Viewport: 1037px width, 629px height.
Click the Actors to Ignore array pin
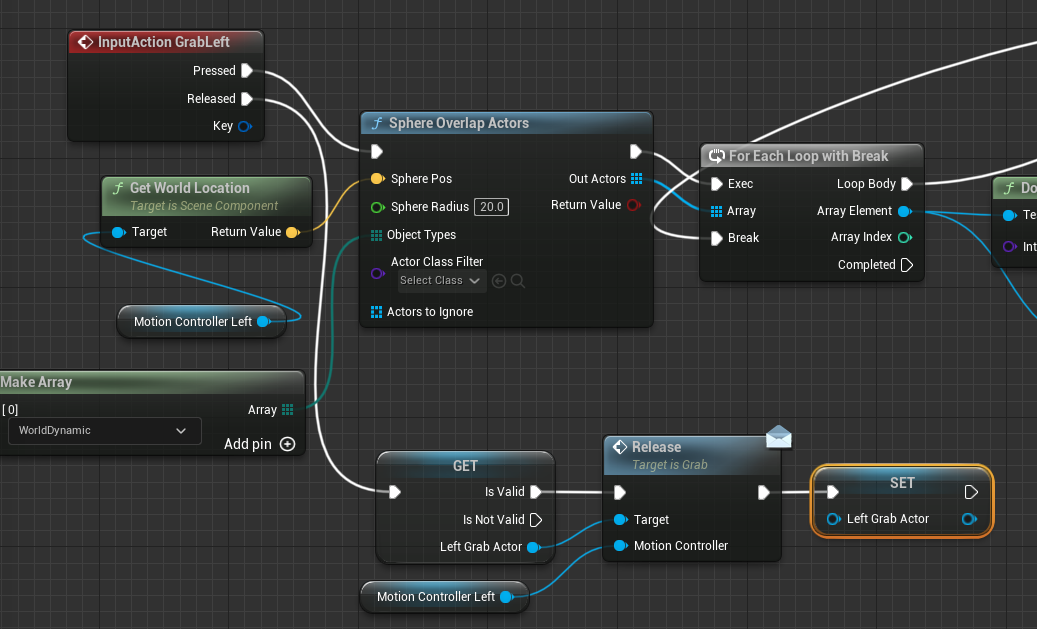point(376,312)
